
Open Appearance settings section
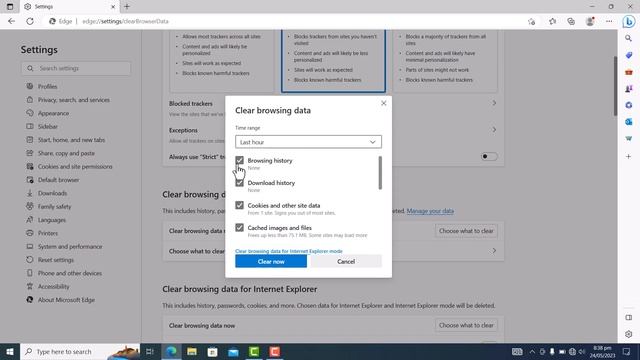[x=53, y=113]
